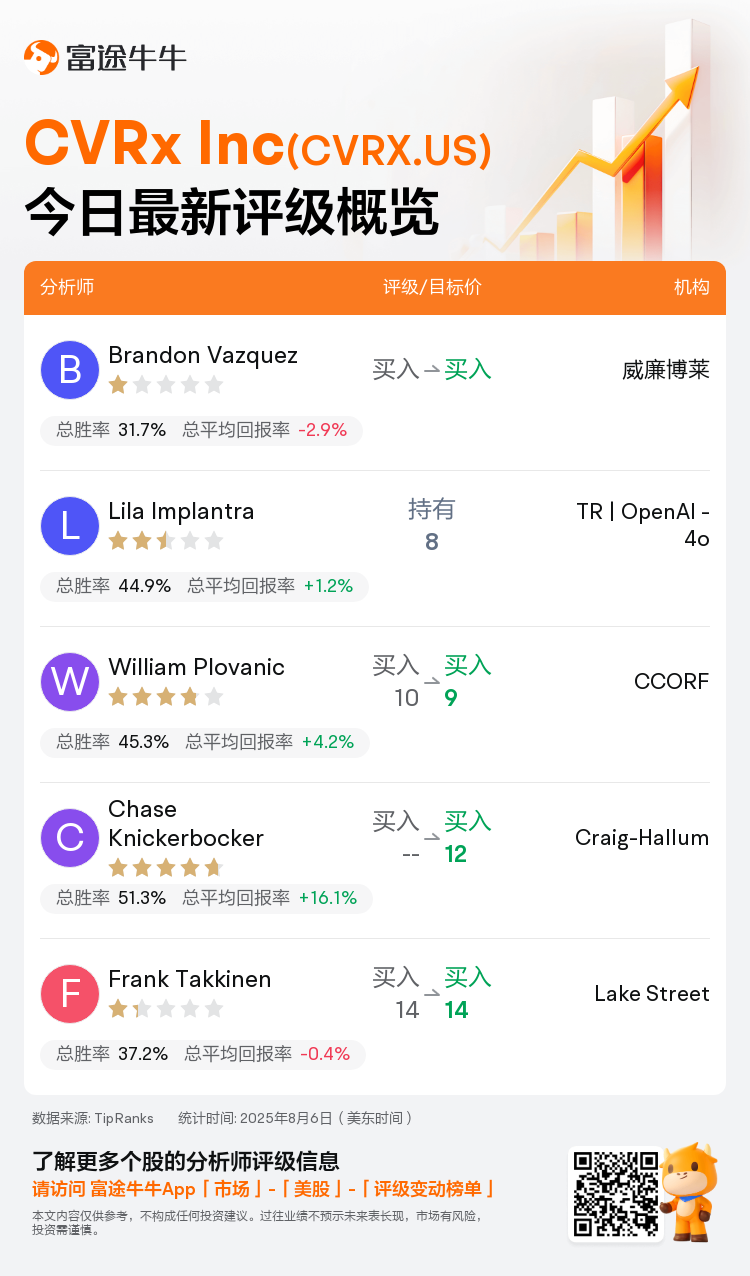Image resolution: width=750 pixels, height=1276 pixels.
Task: Select the 分析师 column header
Action: click(67, 287)
